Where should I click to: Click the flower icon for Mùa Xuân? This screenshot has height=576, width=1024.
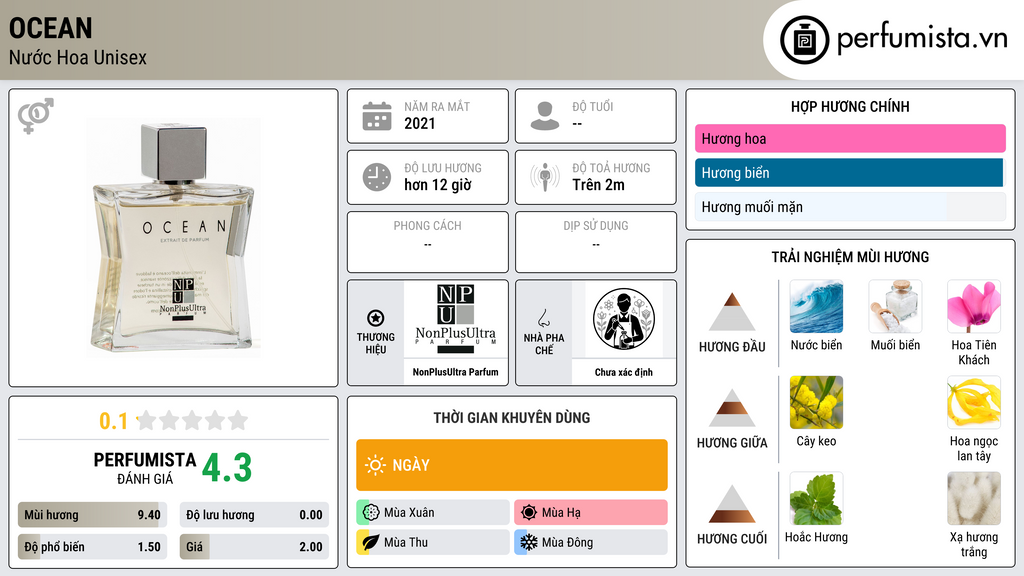point(371,512)
